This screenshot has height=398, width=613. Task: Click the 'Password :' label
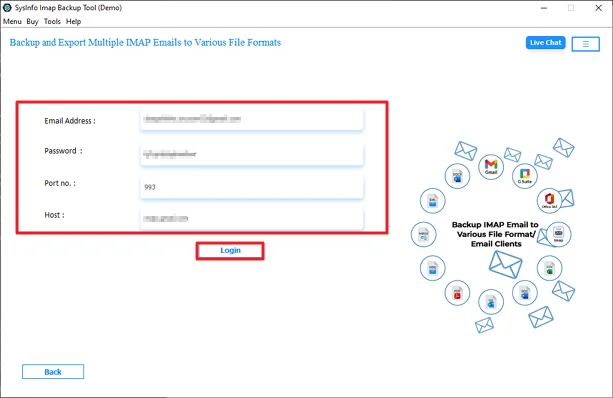pos(63,151)
